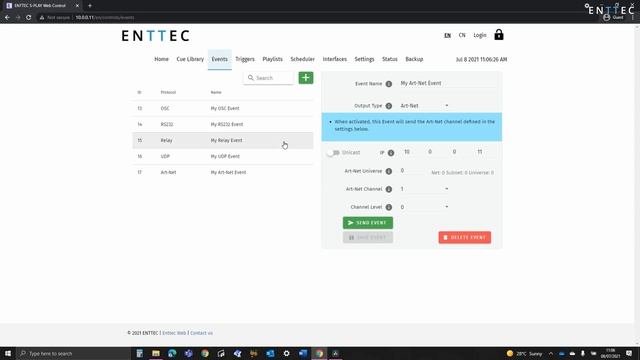This screenshot has height=360, width=640.
Task: Click the lock icon in header
Action: point(499,35)
